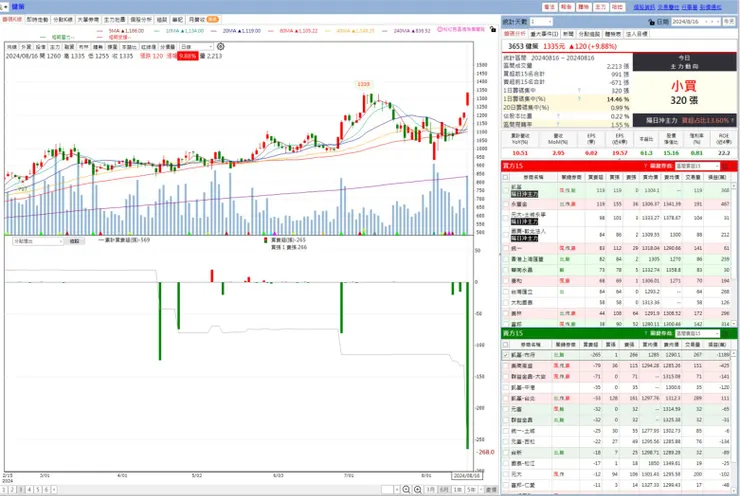Check the 美商高盛 row checkbox
This screenshot has width=740, height=496.
(505, 366)
